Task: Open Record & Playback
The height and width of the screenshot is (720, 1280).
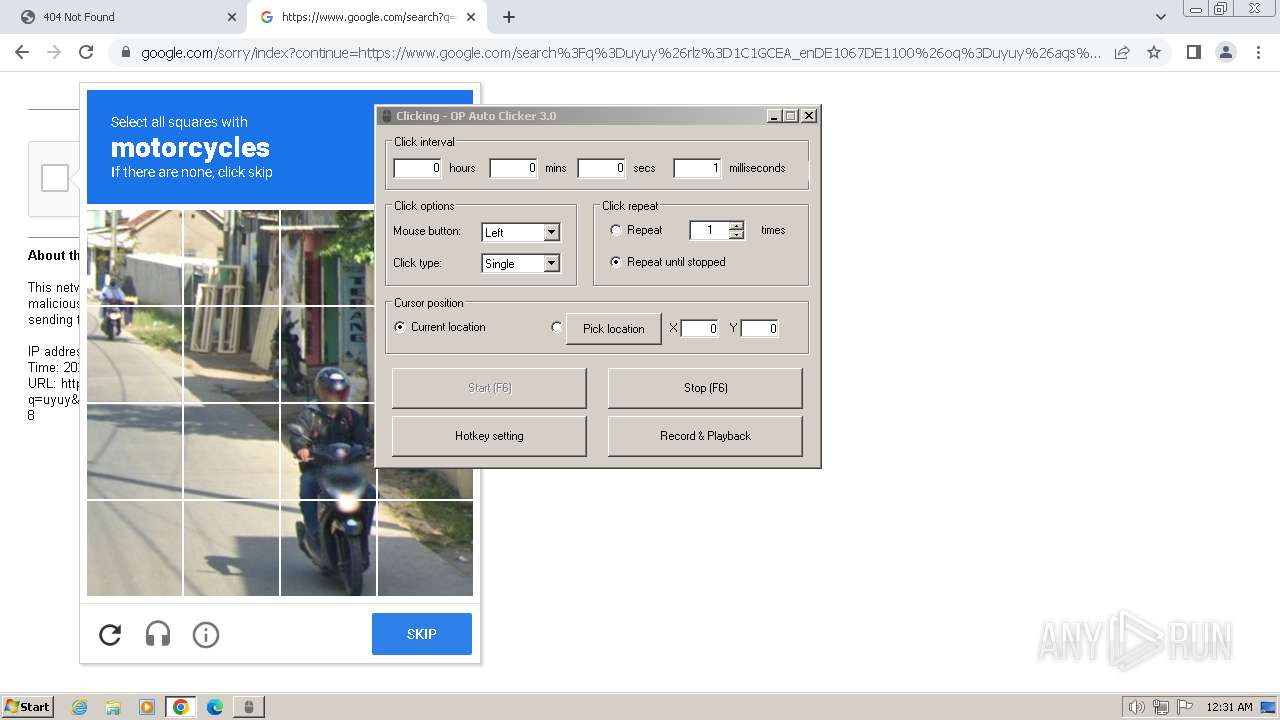Action: [705, 436]
